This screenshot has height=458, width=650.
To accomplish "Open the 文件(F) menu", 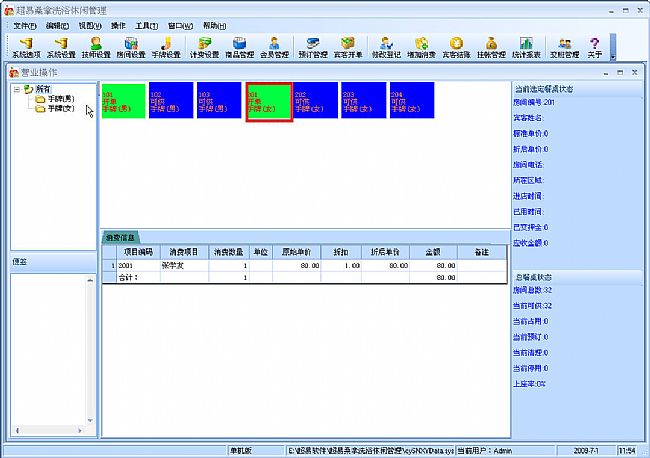I will click(25, 26).
